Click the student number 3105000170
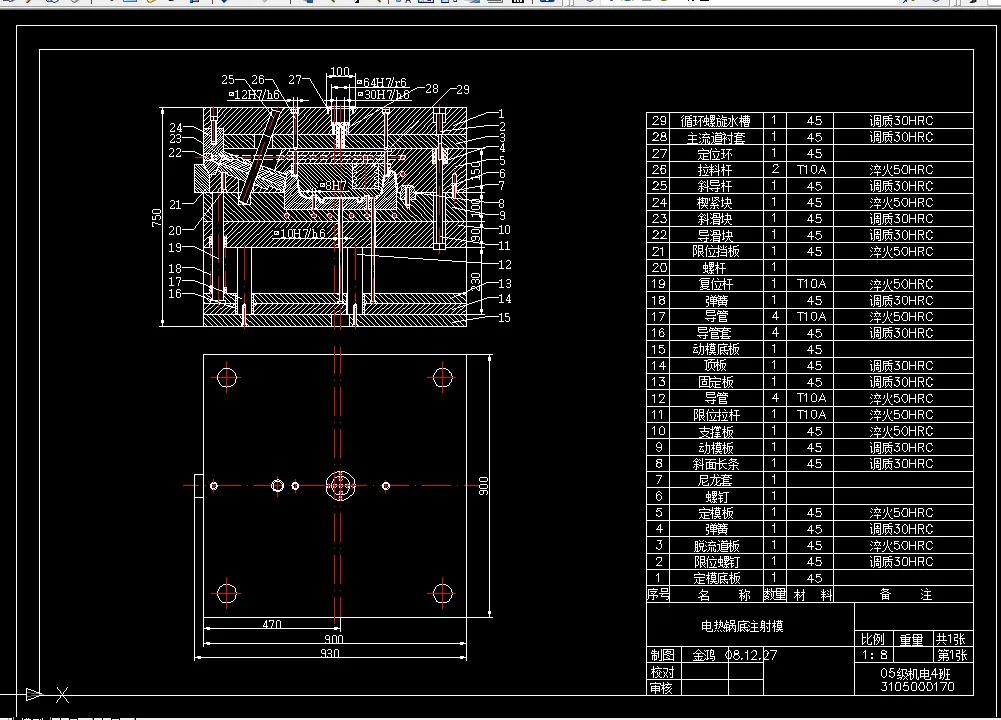 tap(917, 687)
